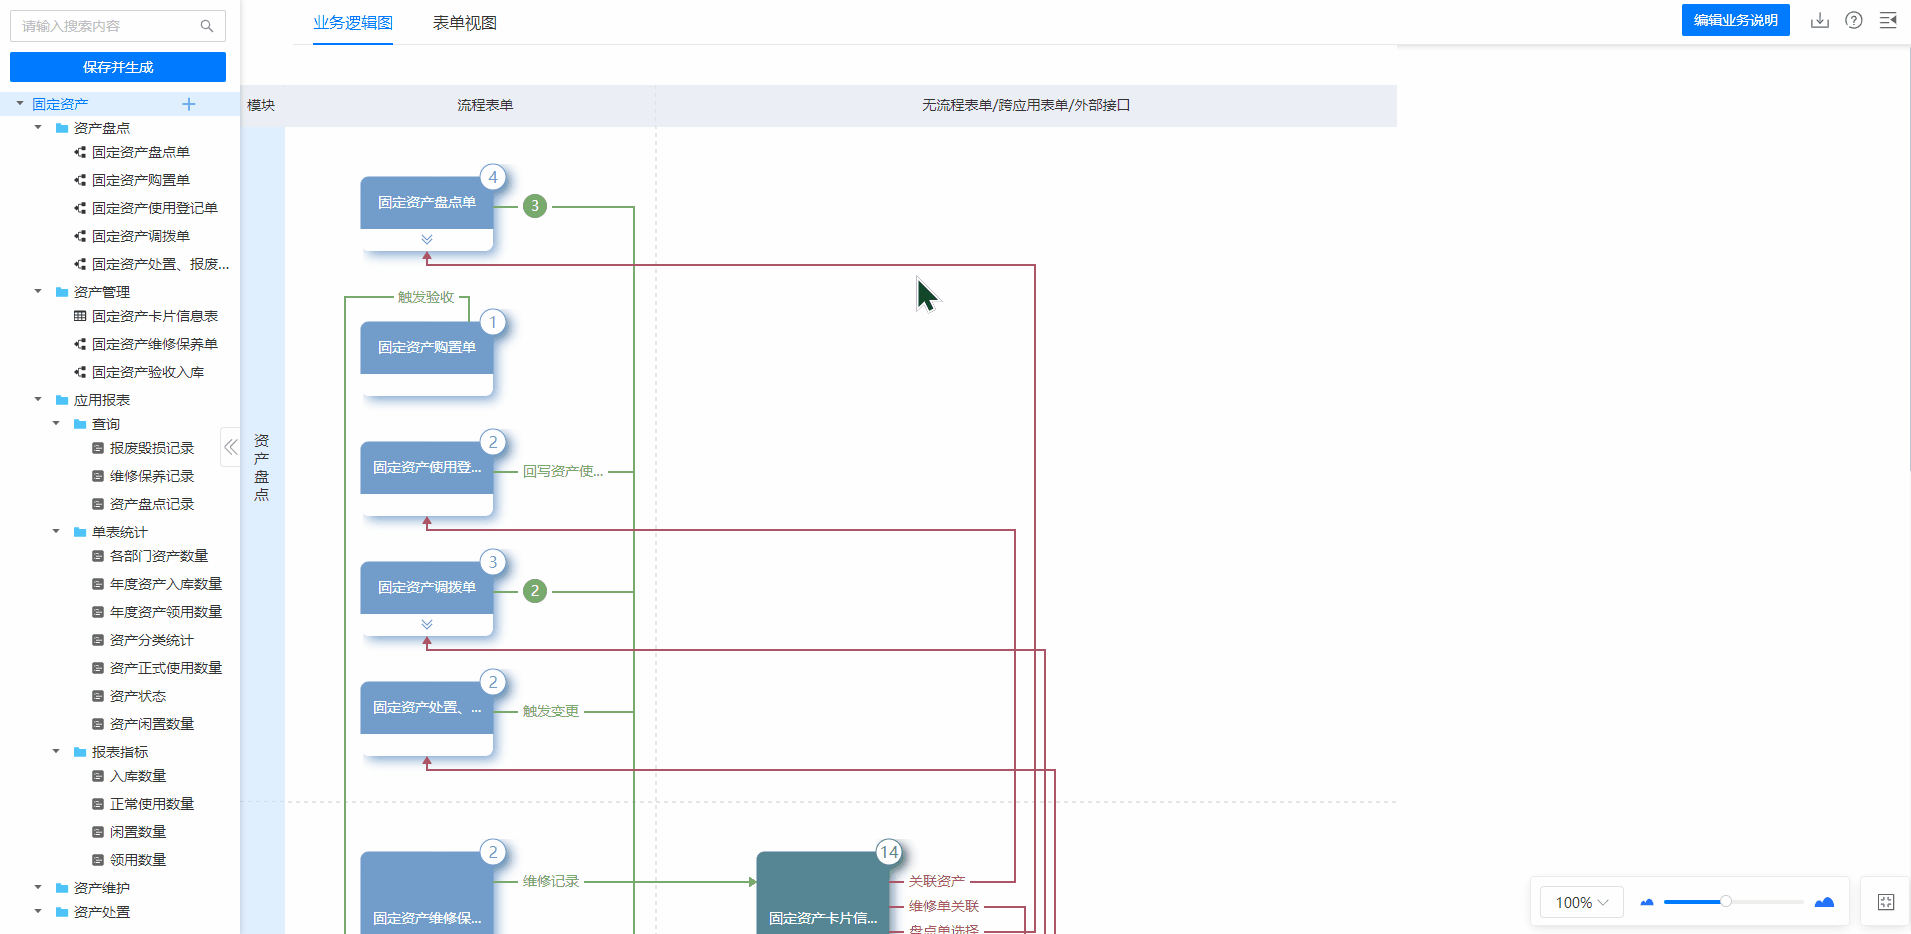Click 保存并生成 button
Screen dimensions: 1911x934
[x=118, y=67]
